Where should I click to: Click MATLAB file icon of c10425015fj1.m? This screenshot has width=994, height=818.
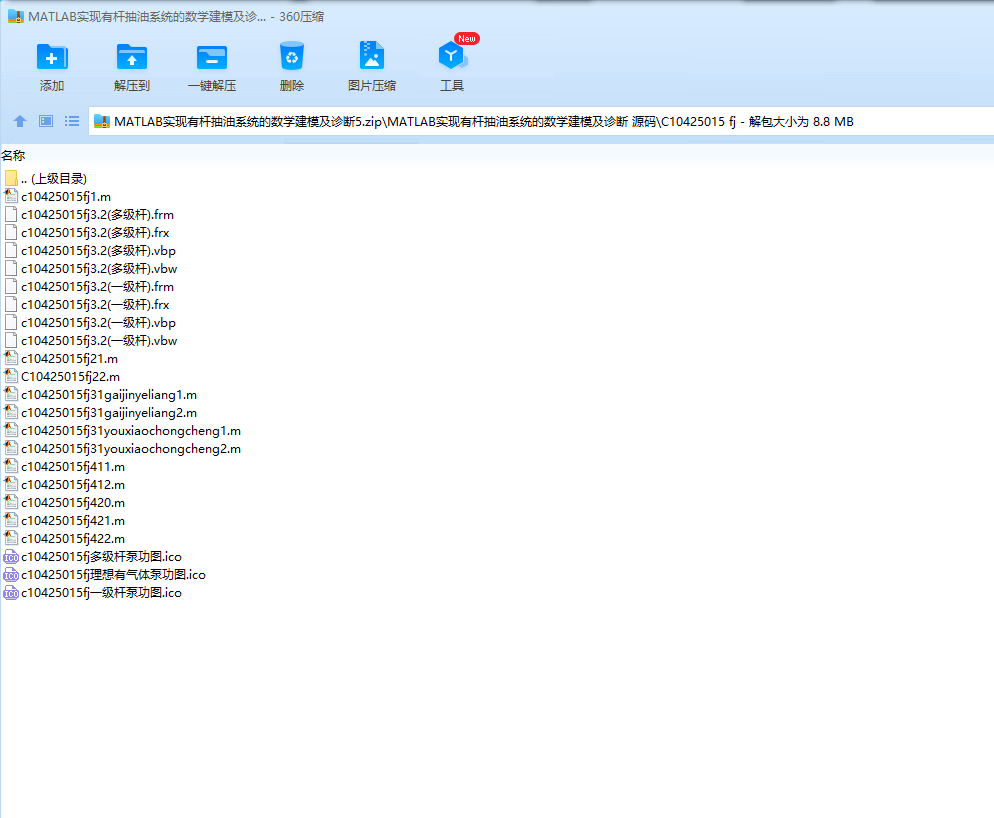(11, 197)
